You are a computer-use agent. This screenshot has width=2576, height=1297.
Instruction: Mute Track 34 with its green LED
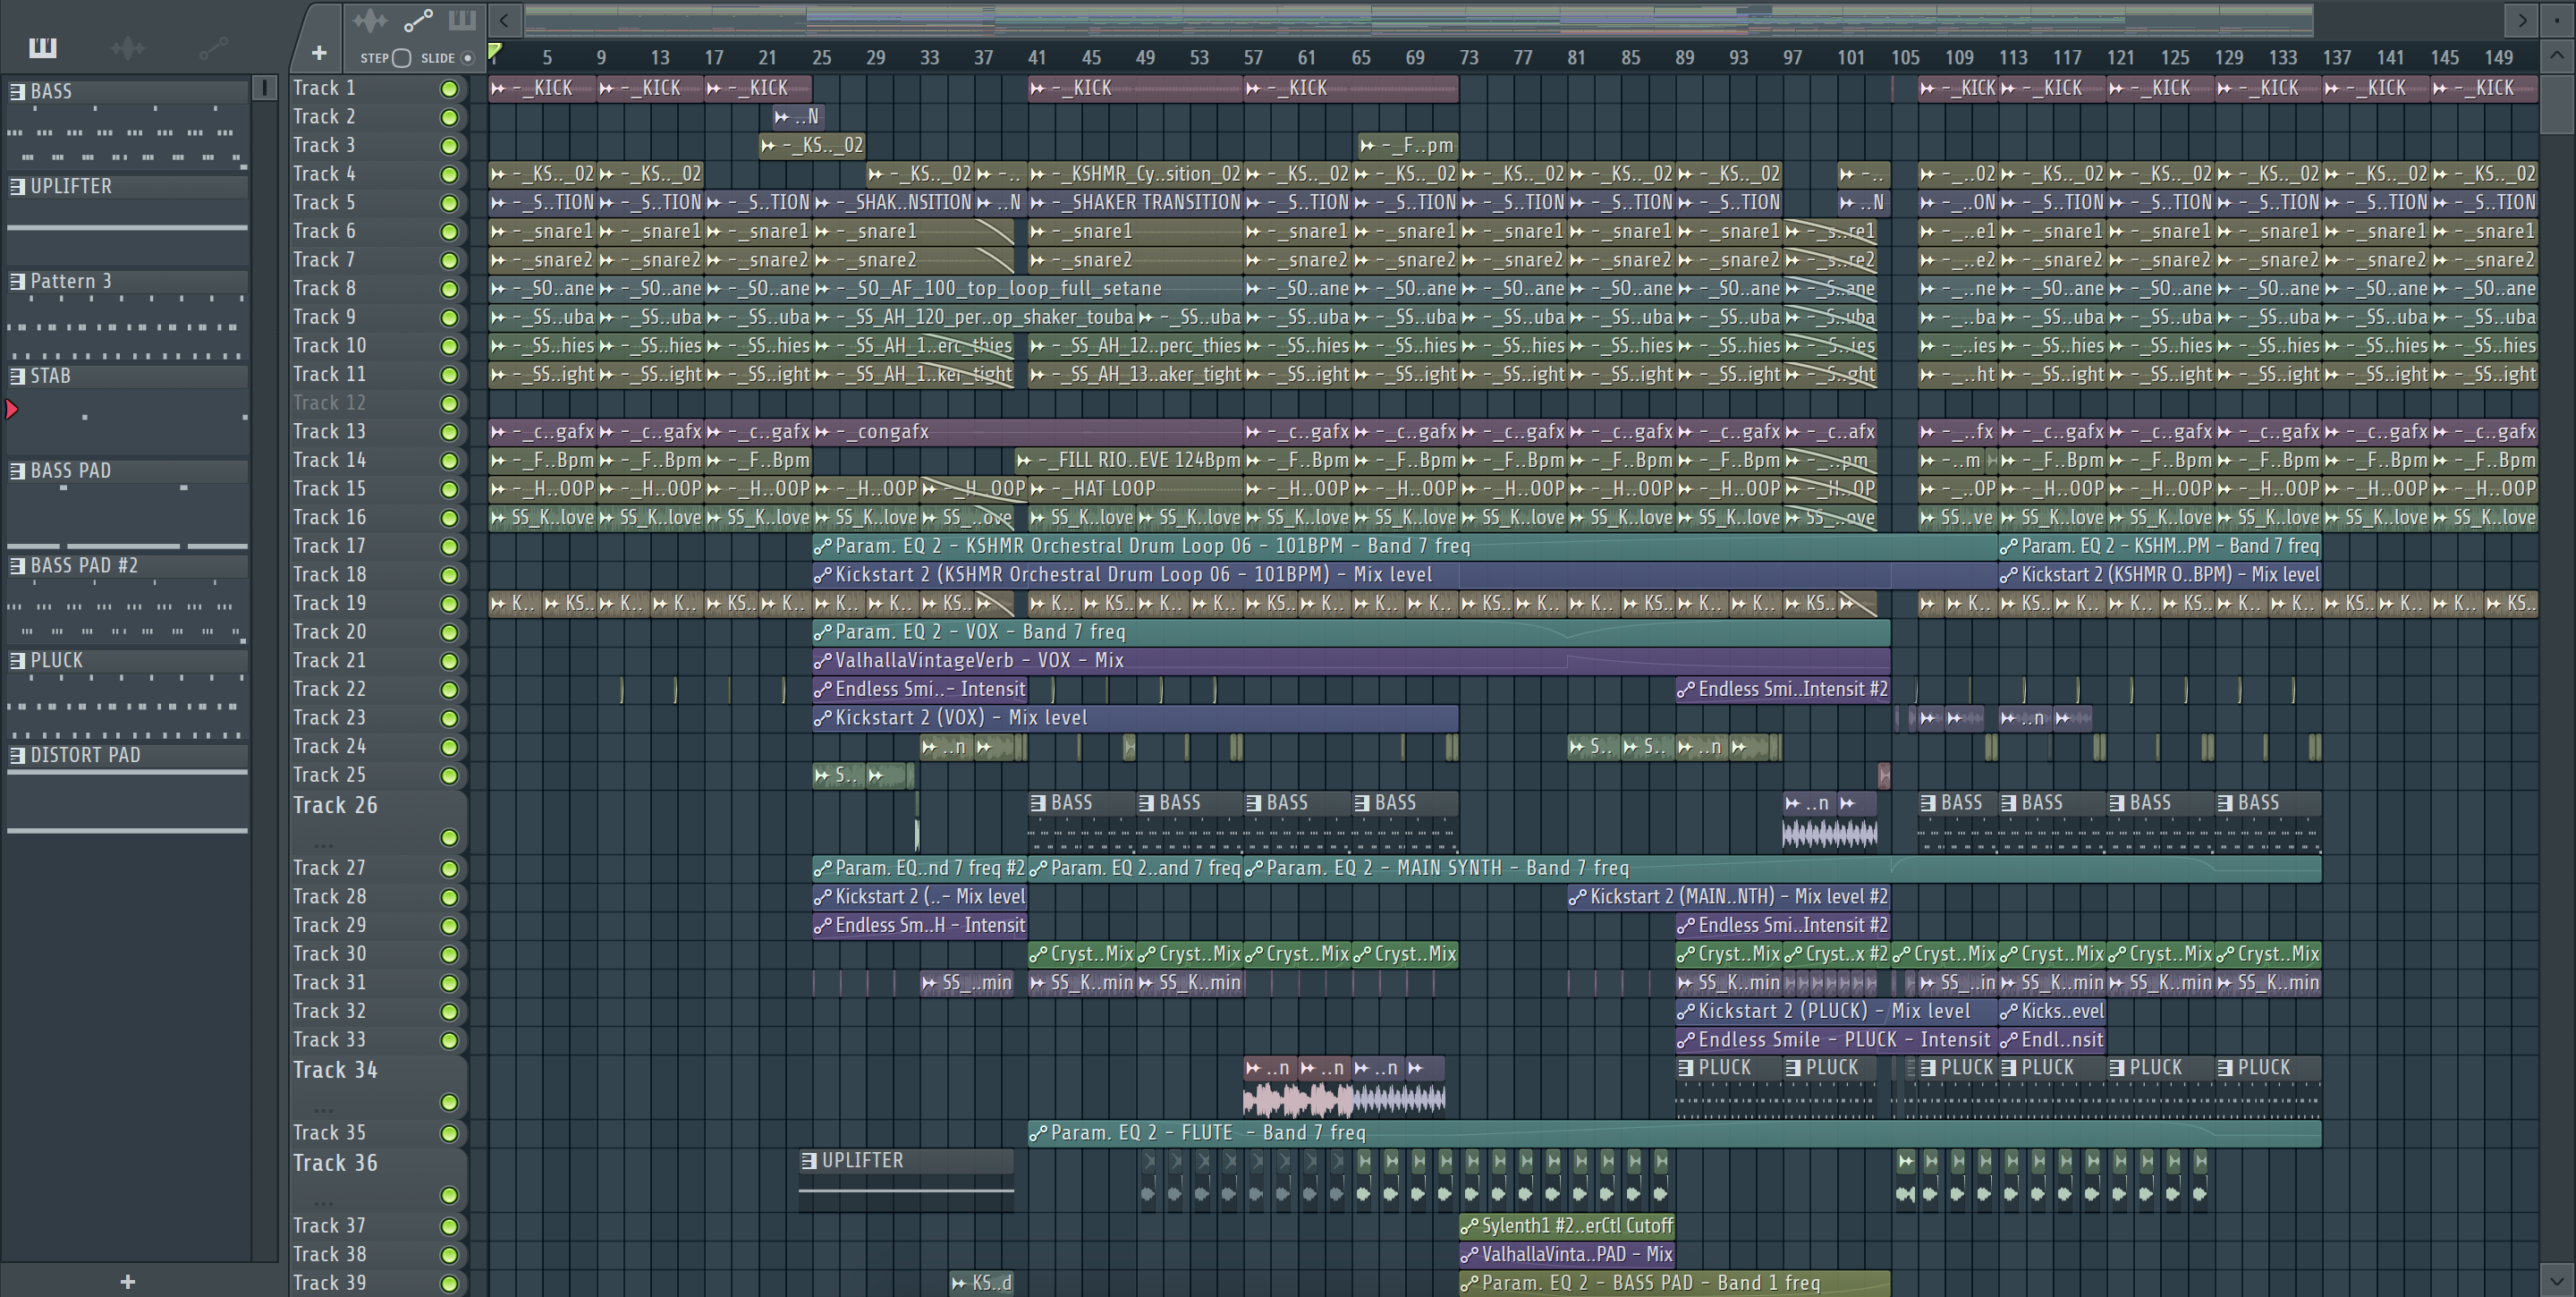click(x=450, y=1103)
